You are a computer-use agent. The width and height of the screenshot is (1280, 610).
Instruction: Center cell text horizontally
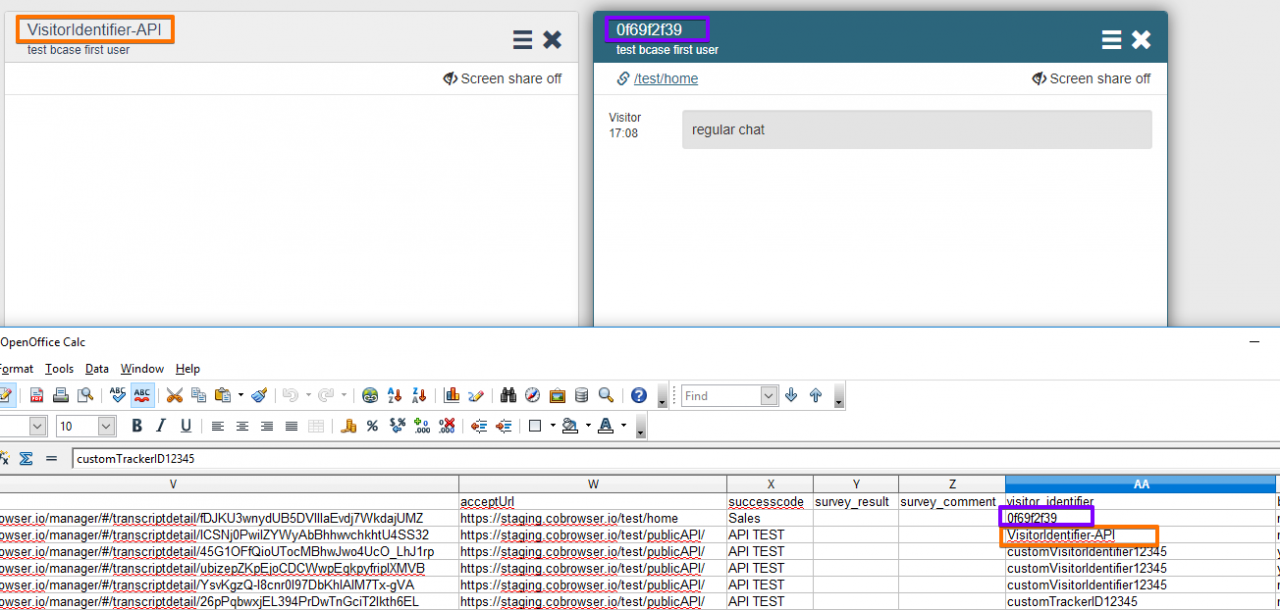[x=242, y=426]
